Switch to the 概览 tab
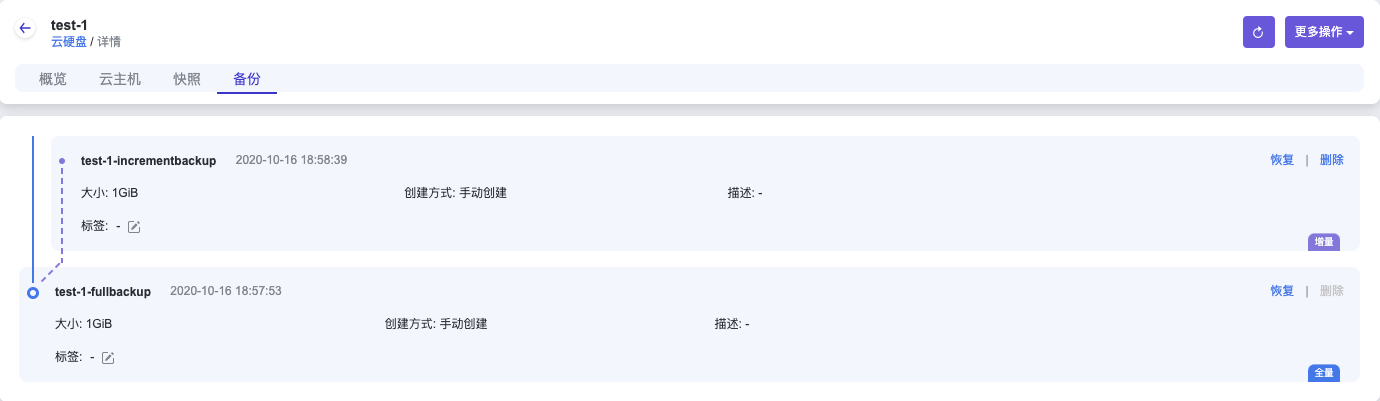 point(53,79)
